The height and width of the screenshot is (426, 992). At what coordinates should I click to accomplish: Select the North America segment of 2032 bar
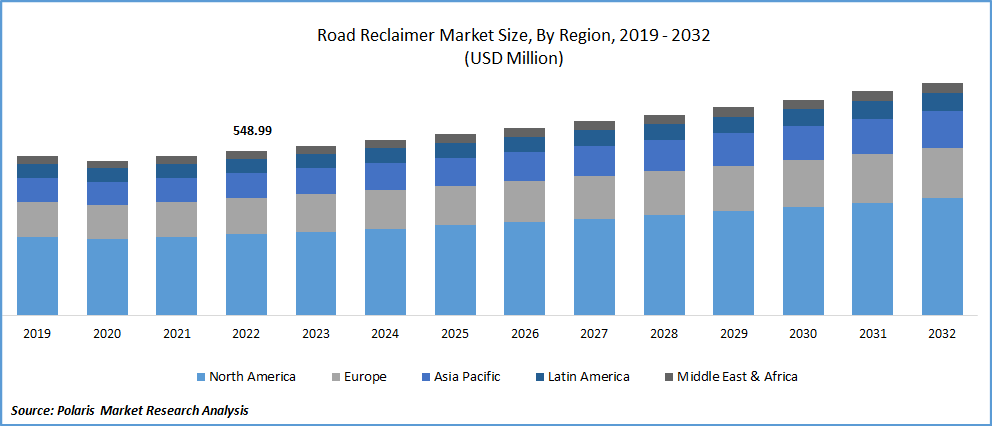(942, 256)
